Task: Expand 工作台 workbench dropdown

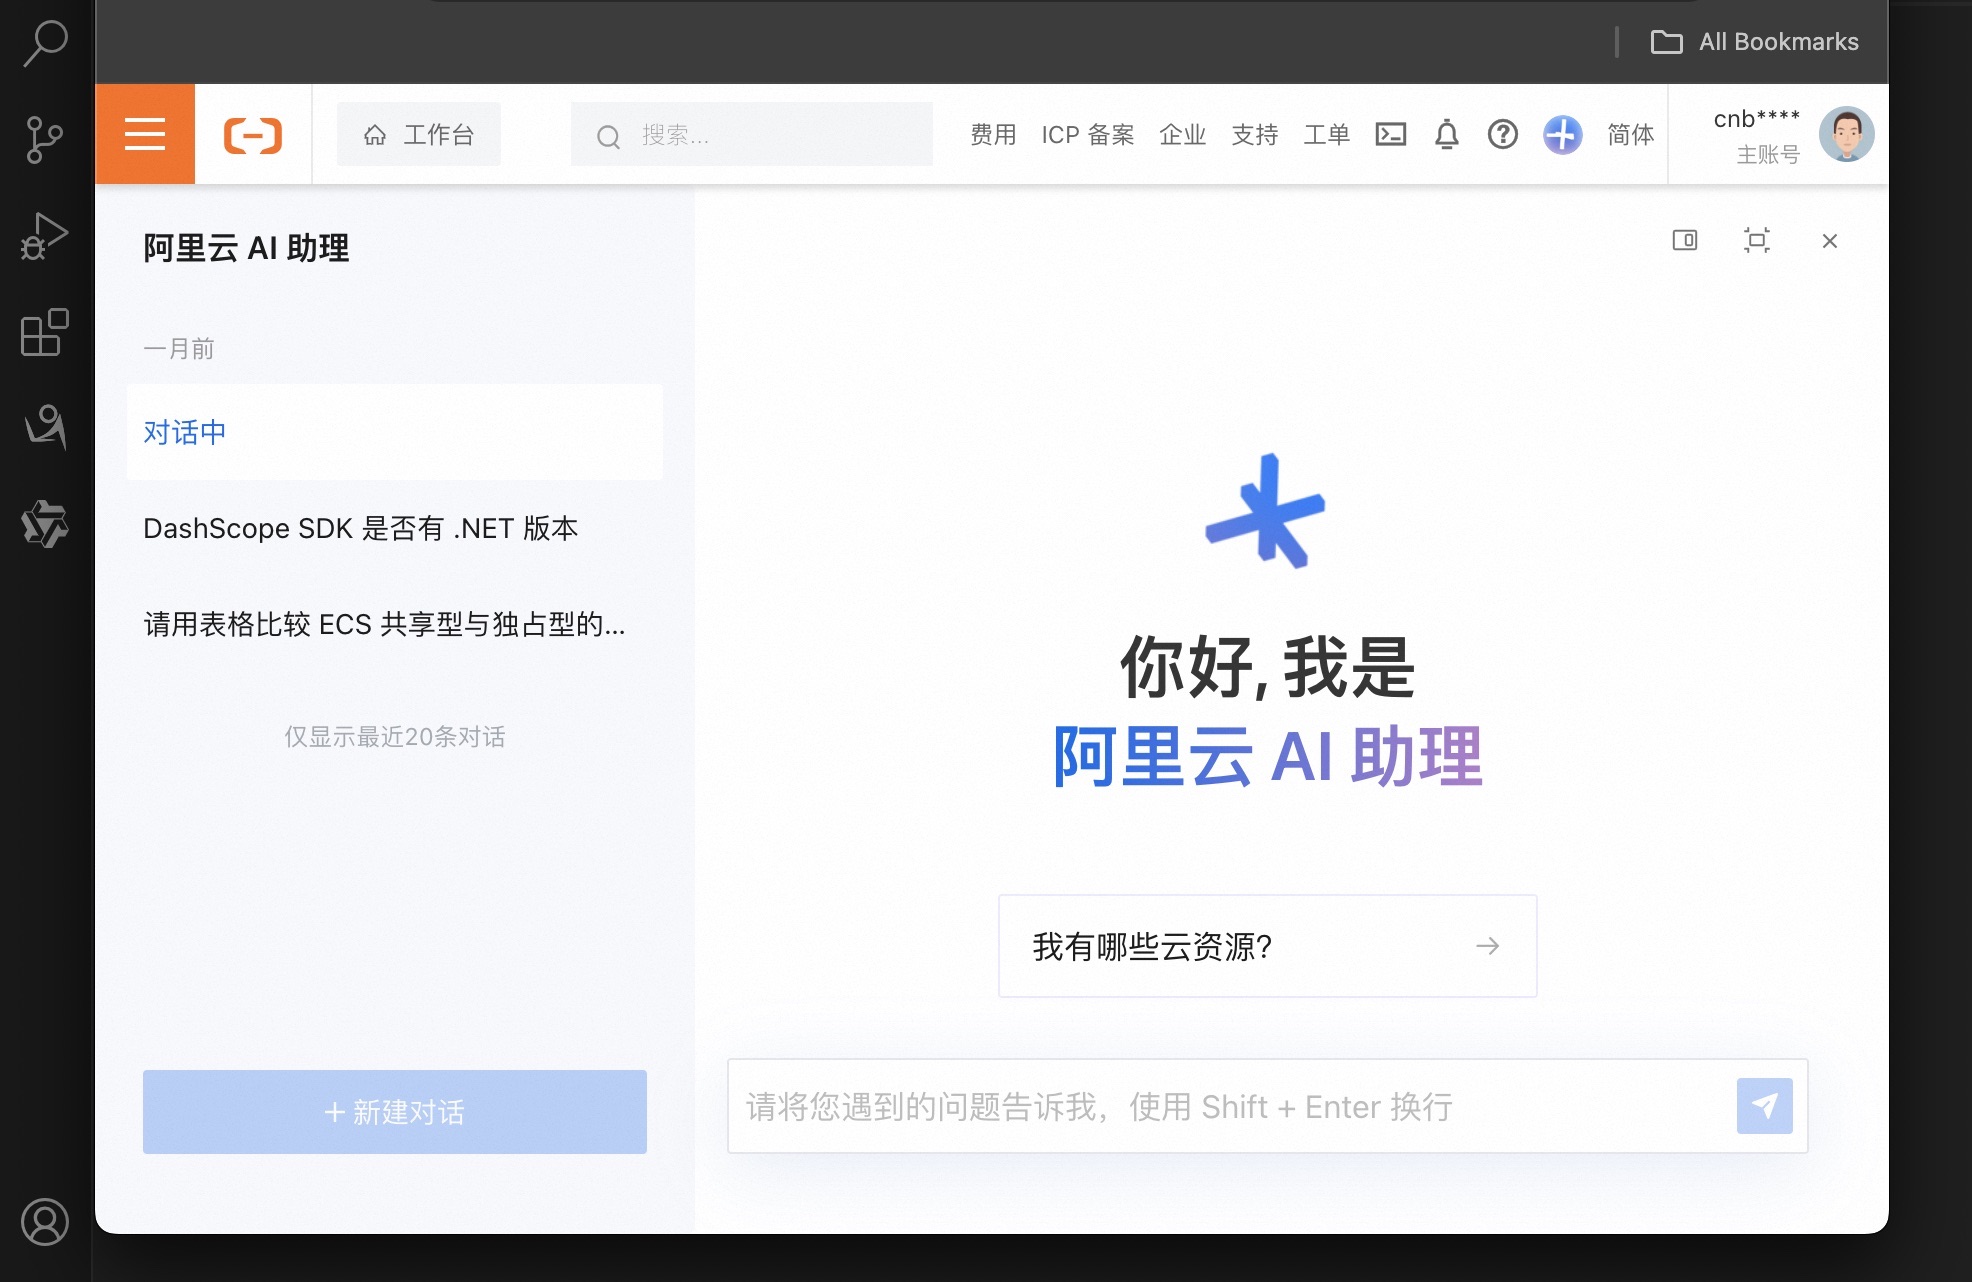Action: [x=424, y=132]
